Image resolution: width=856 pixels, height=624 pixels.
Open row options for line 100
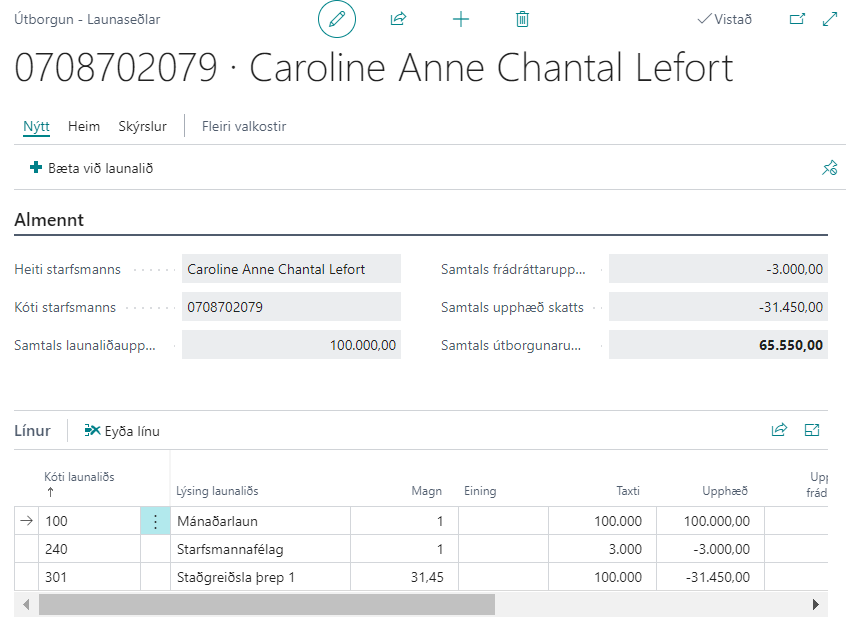point(155,521)
